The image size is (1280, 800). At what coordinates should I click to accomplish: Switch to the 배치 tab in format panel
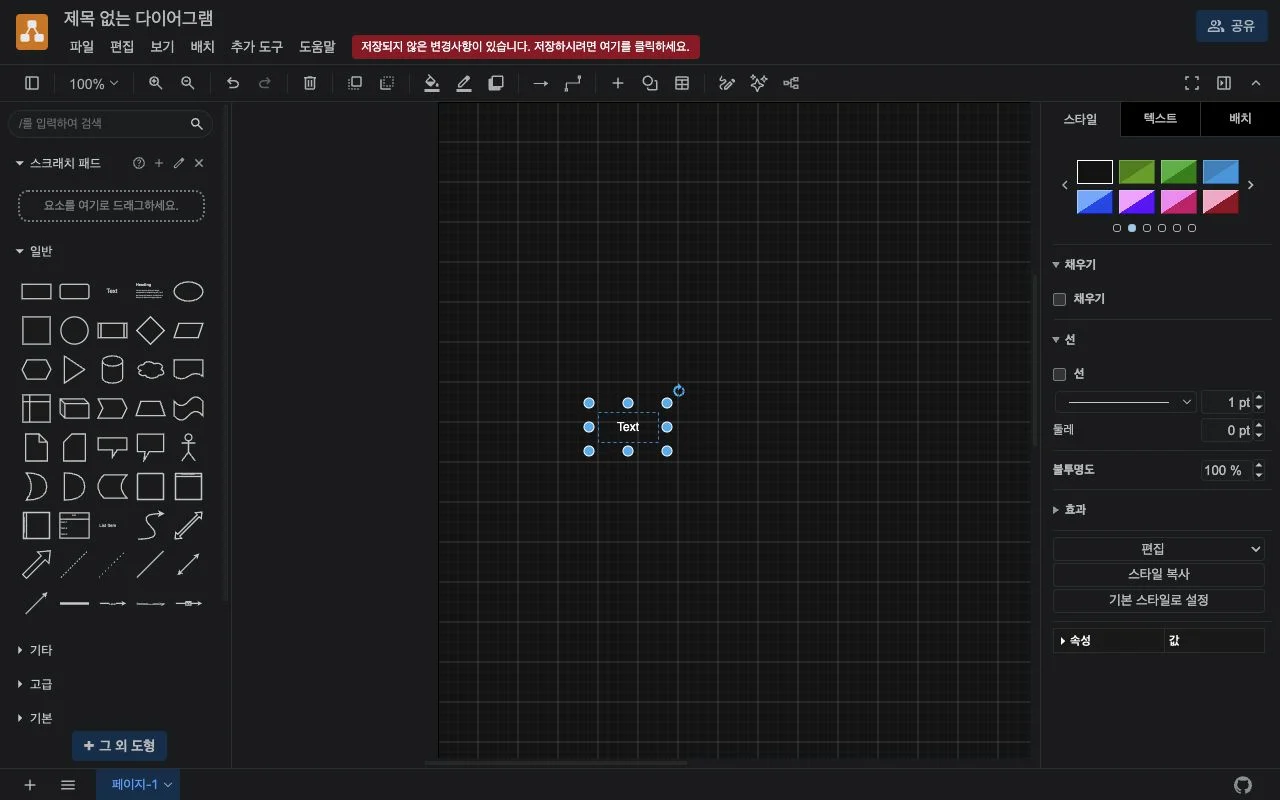click(x=1240, y=119)
